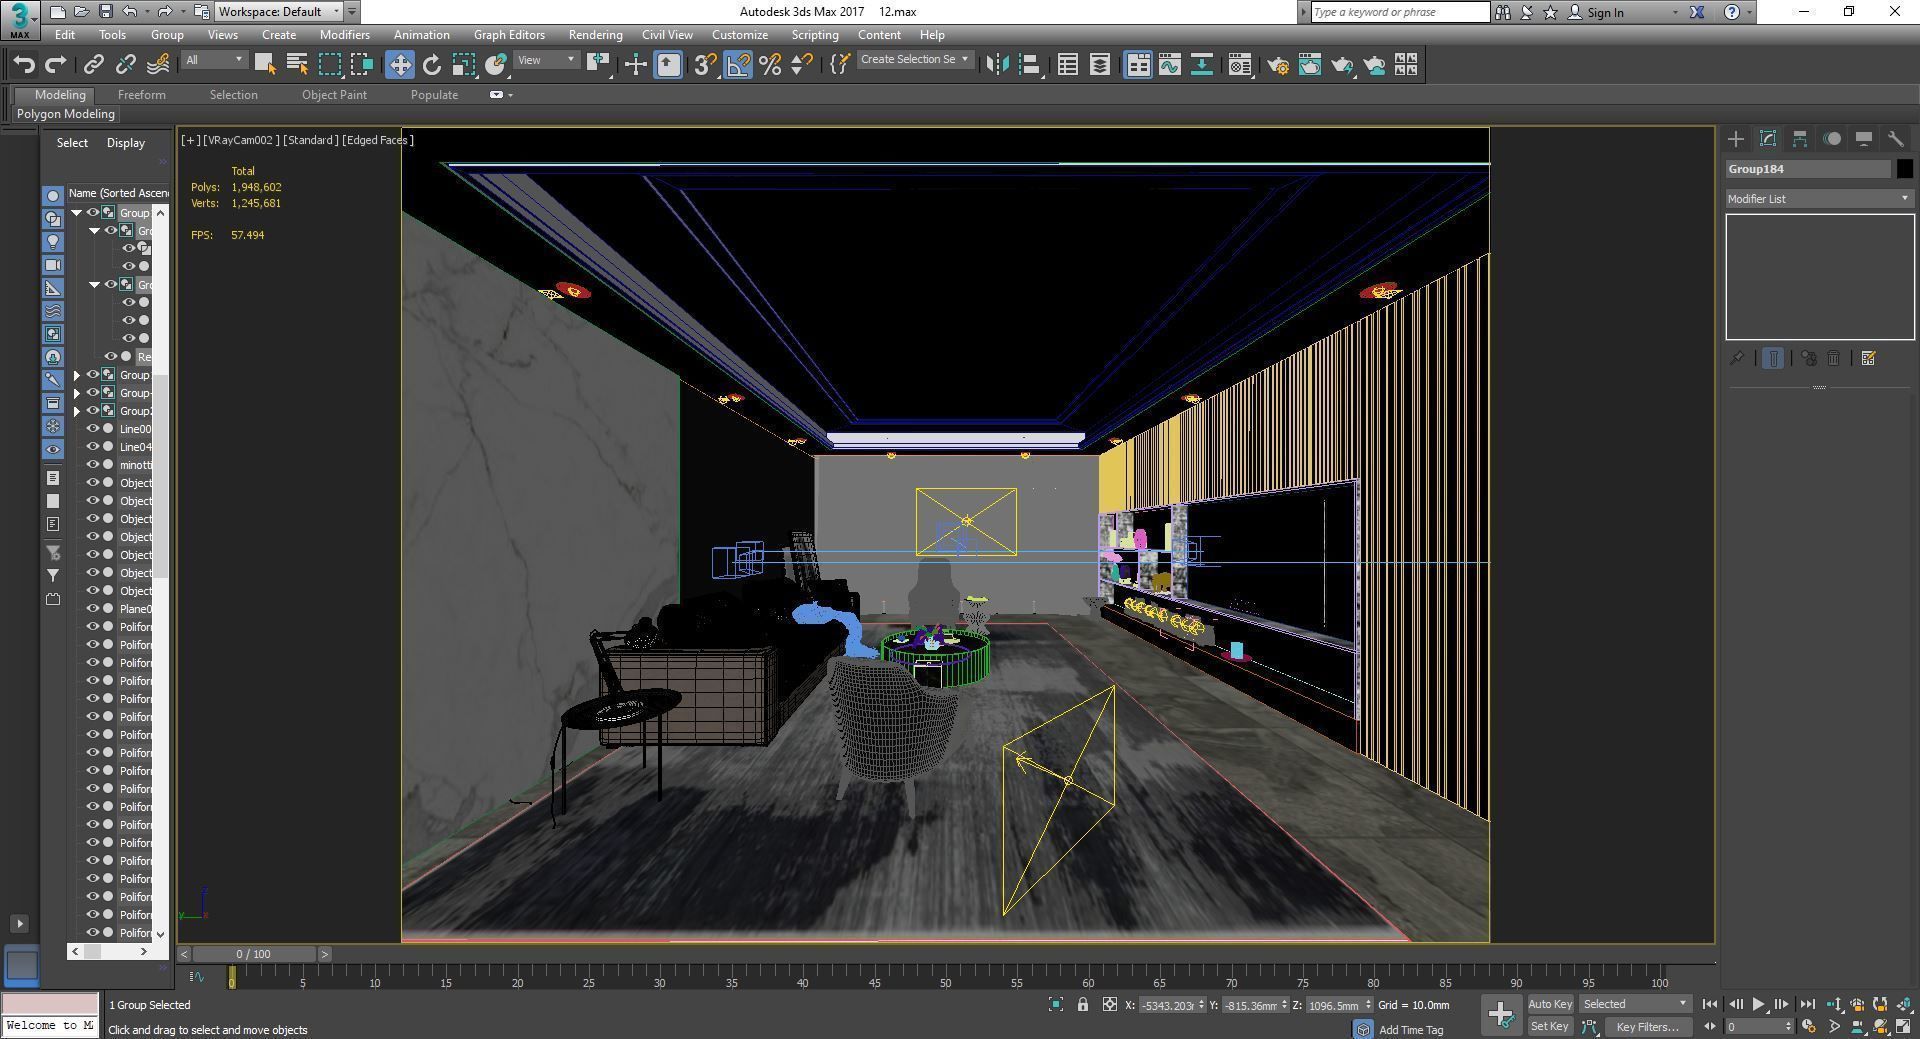Toggle Selection Lock padlock icon
The width and height of the screenshot is (1920, 1039).
pyautogui.click(x=1083, y=1005)
